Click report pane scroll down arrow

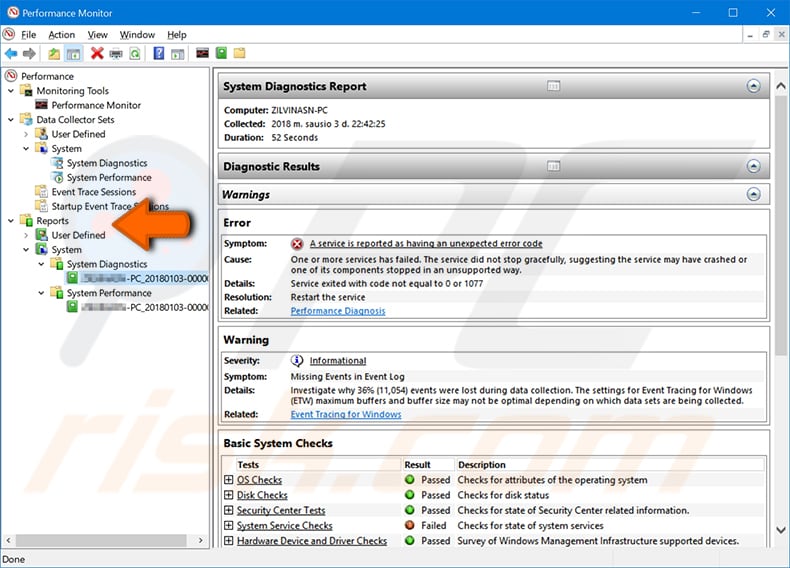coord(780,530)
